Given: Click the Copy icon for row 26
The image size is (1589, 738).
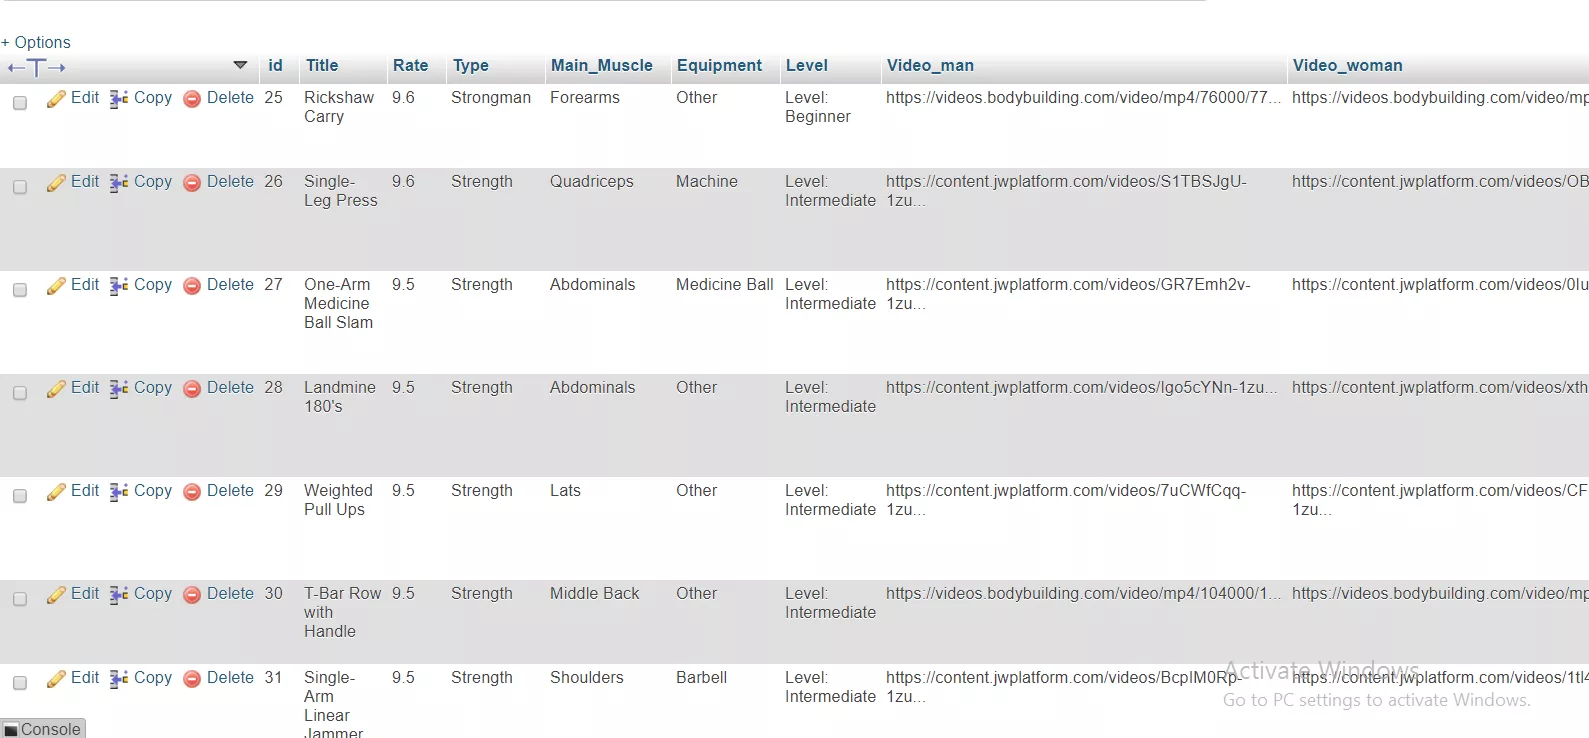Looking at the screenshot, I should (119, 182).
